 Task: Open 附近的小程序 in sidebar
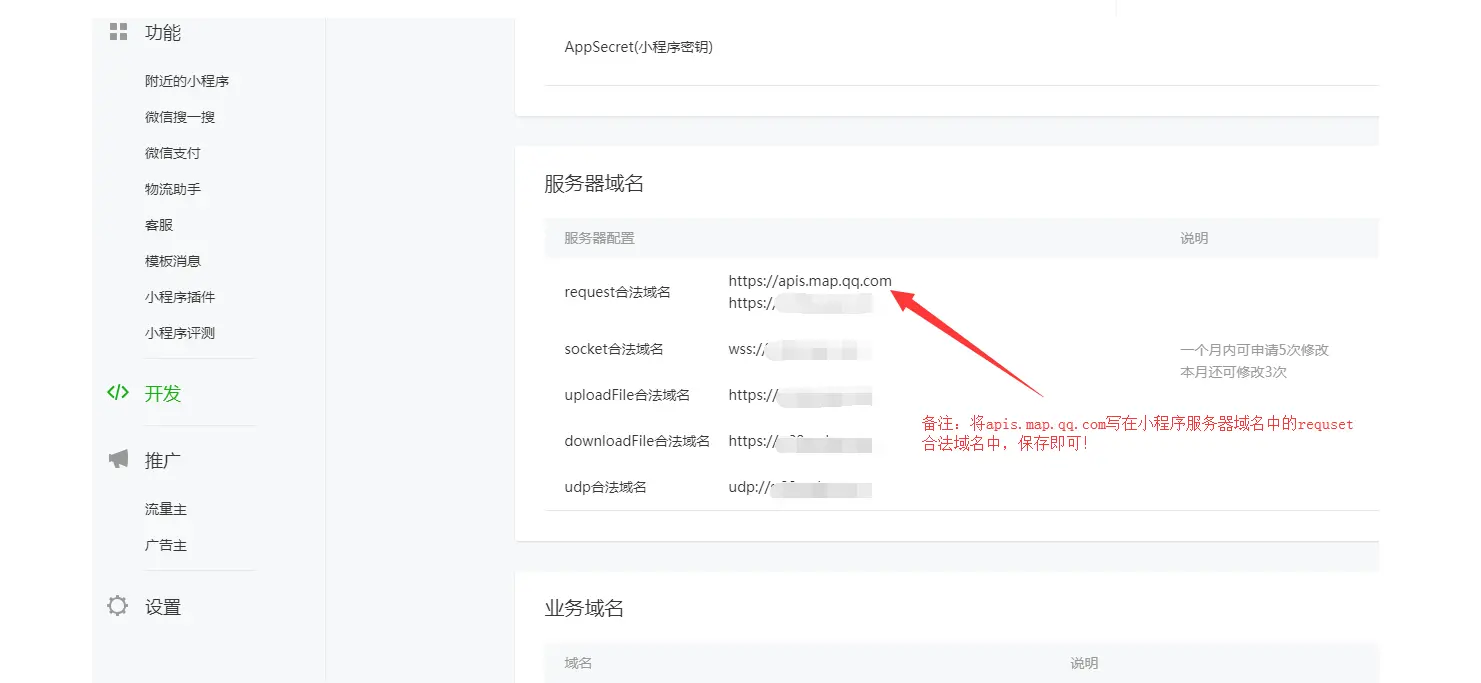[187, 81]
